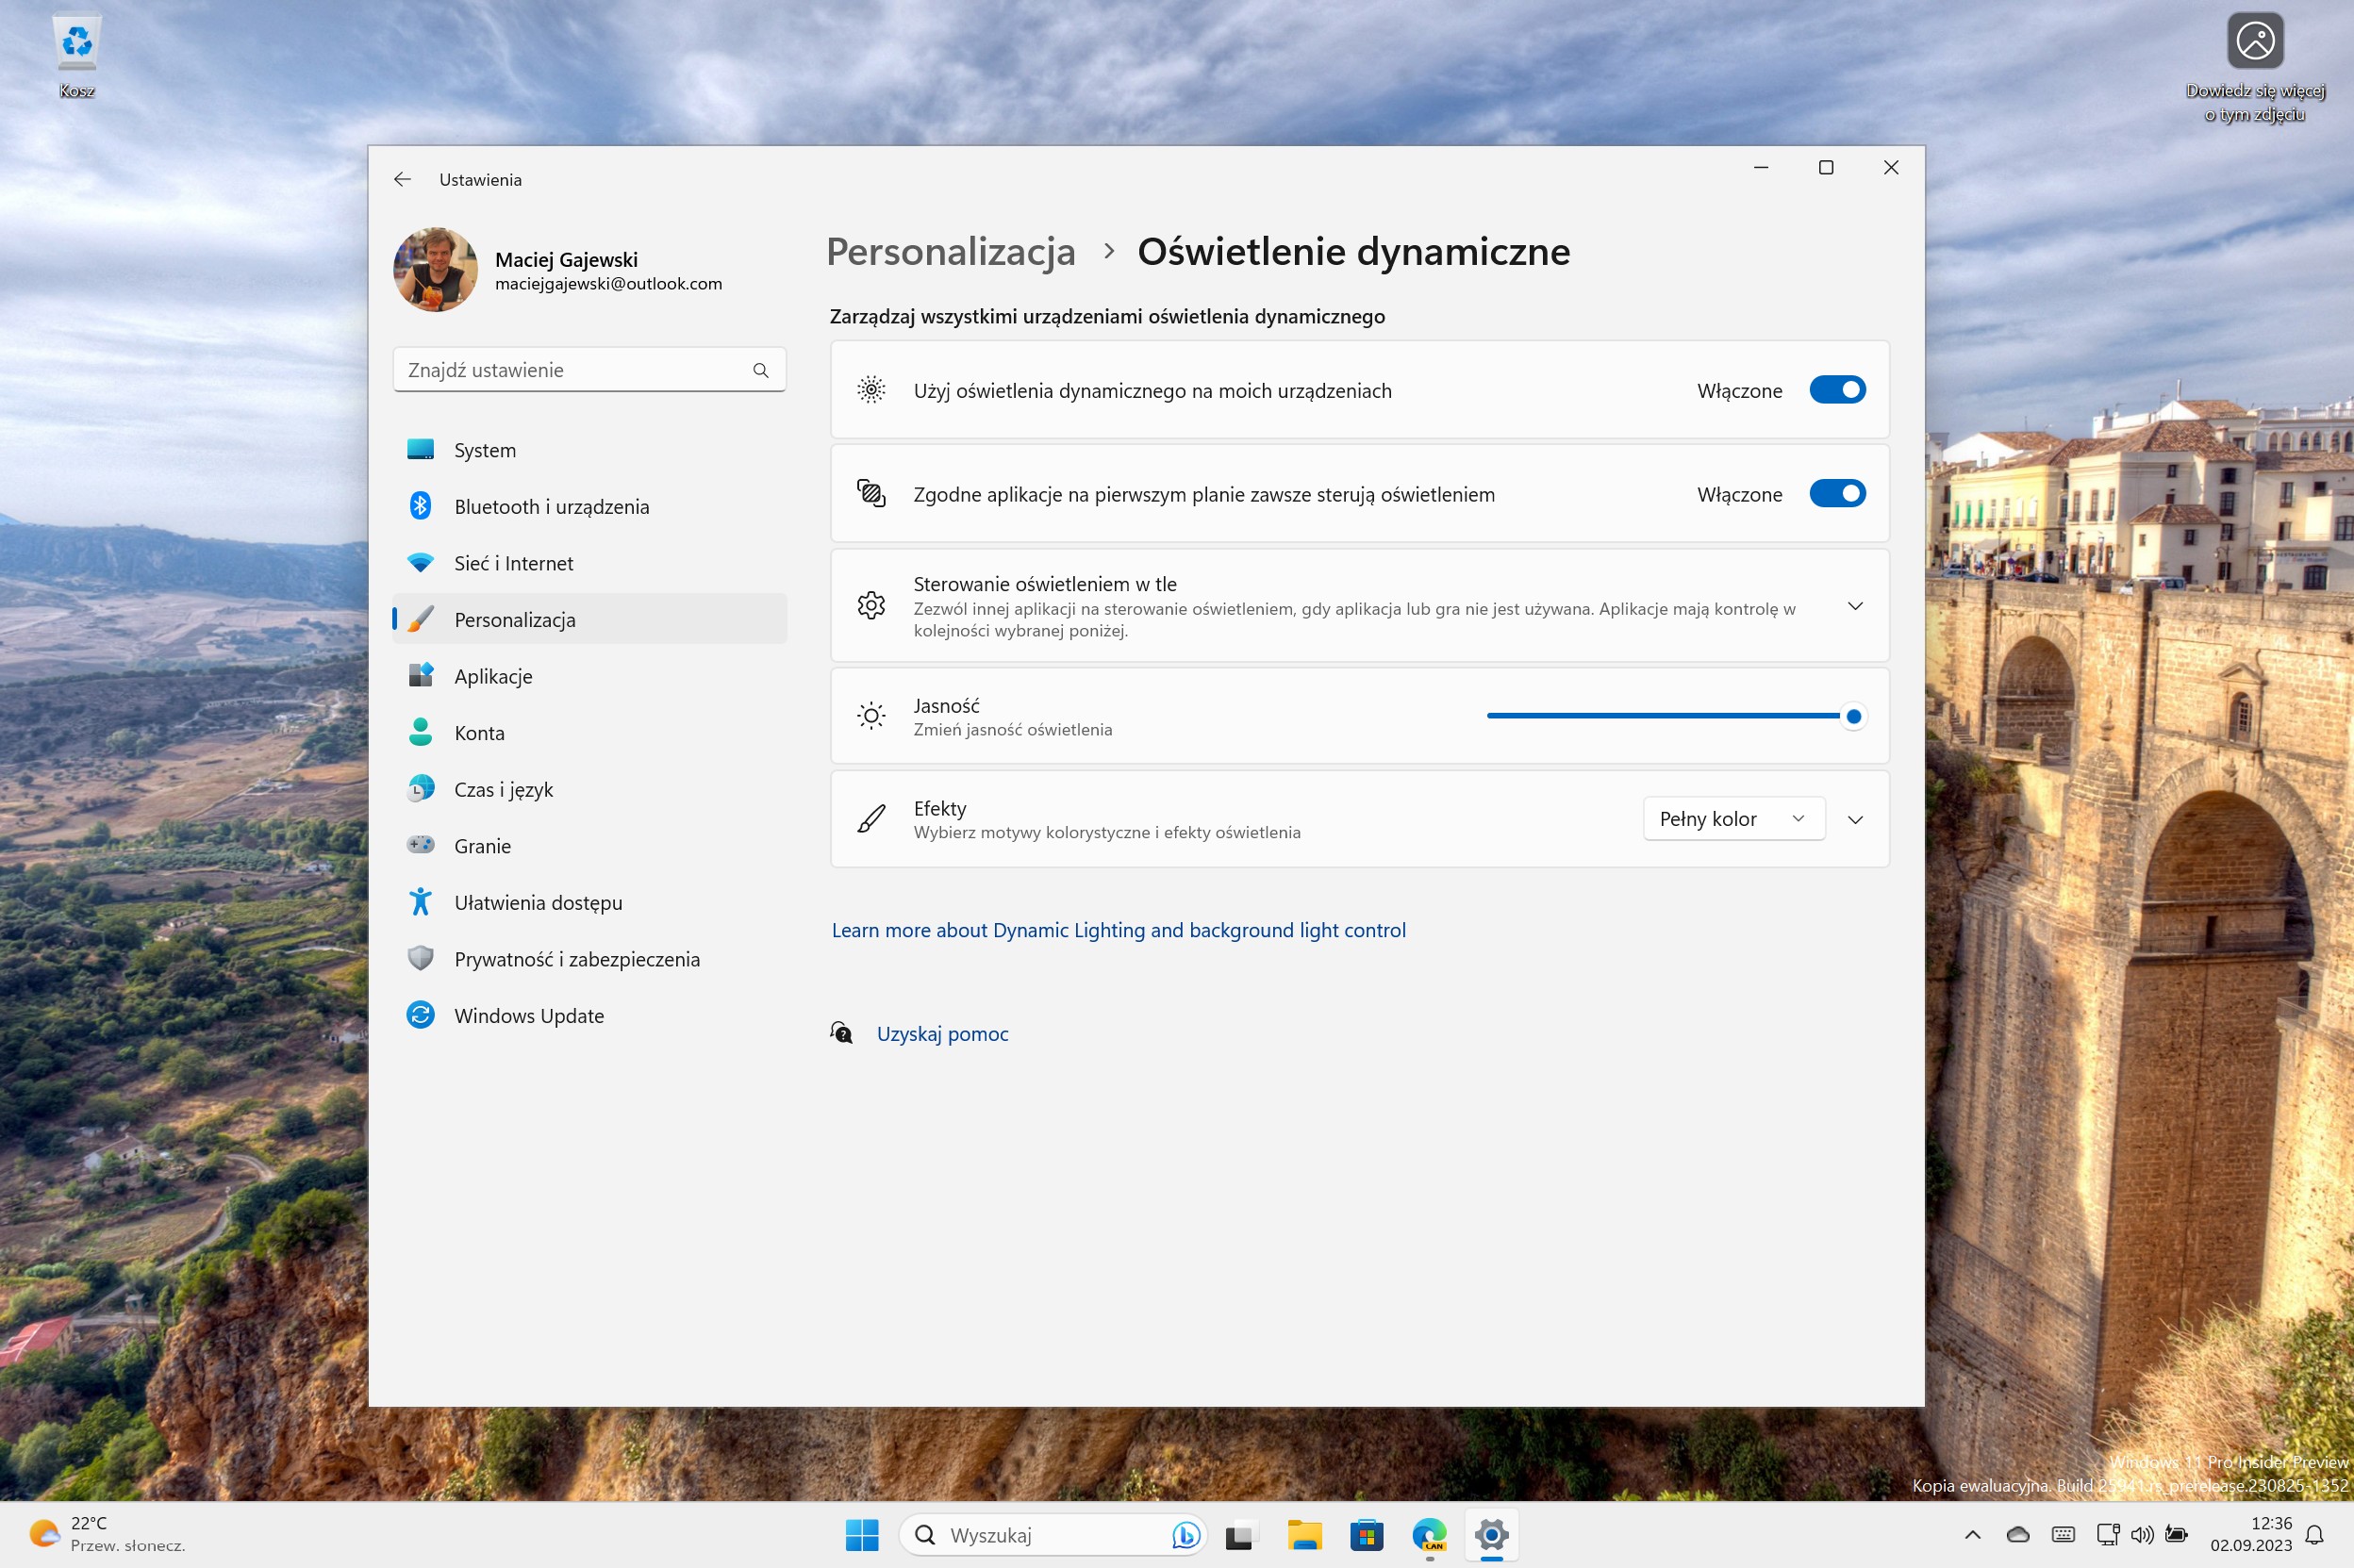Minimize the Ustawienia window

[1761, 168]
